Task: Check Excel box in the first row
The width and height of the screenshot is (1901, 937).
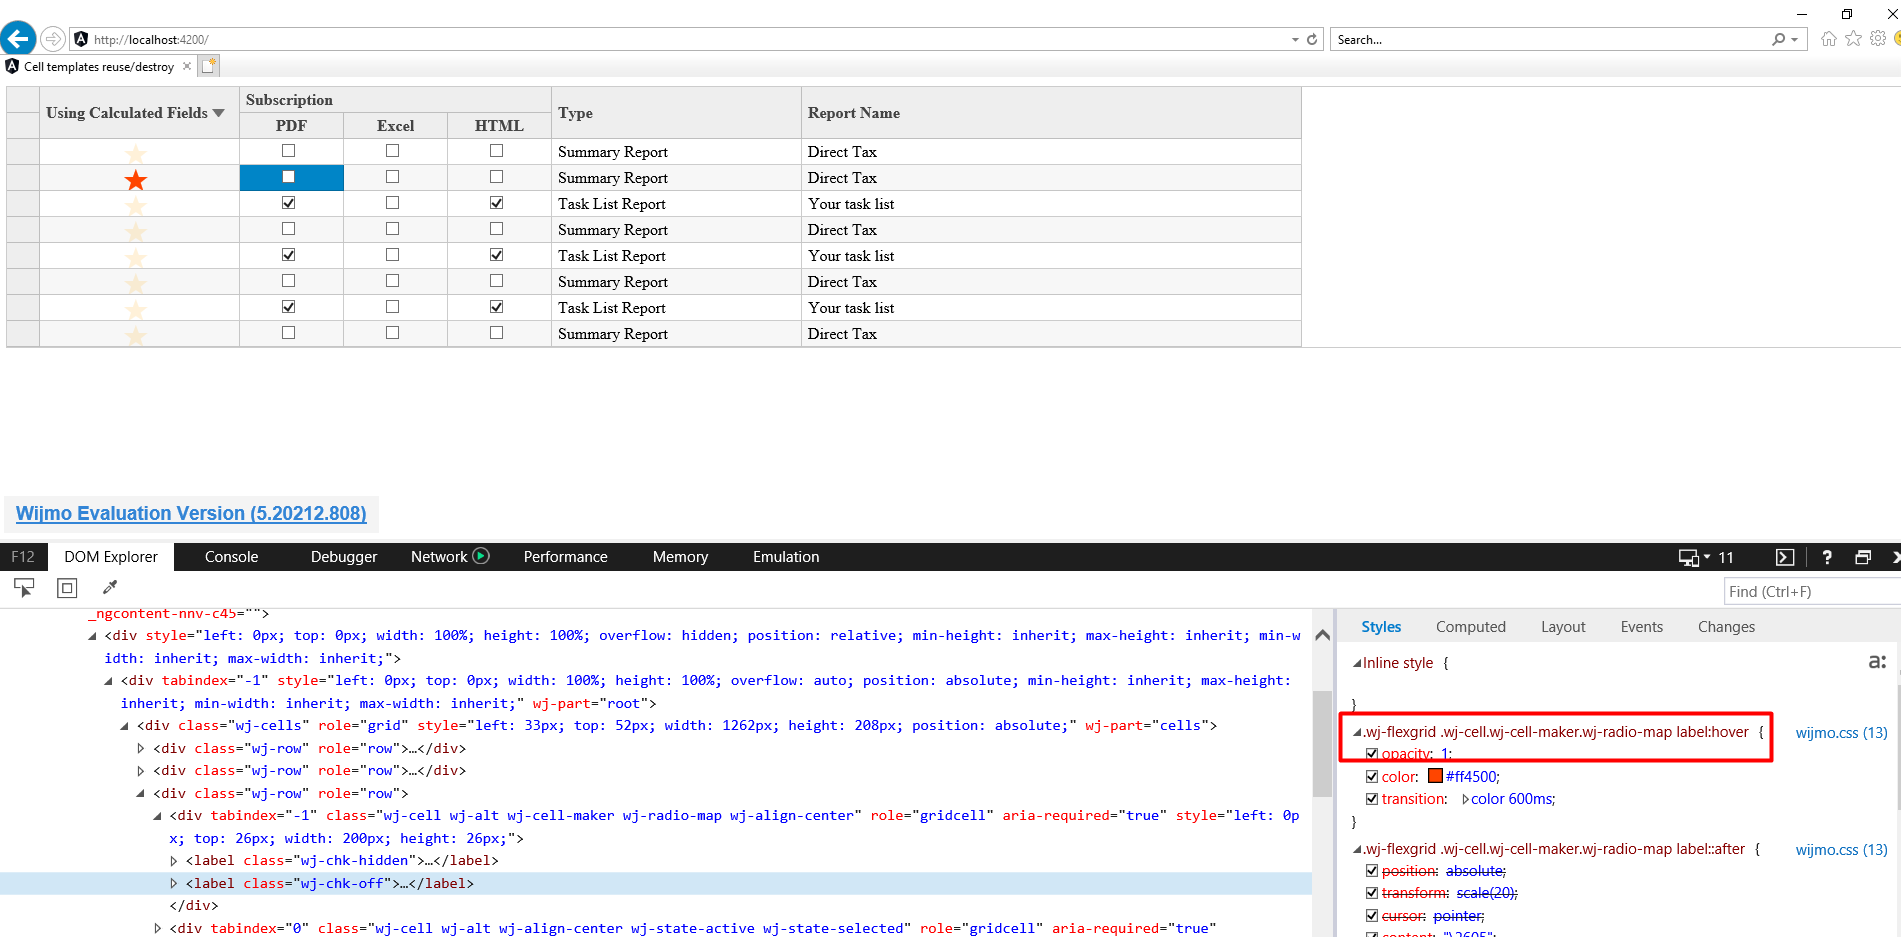Action: click(393, 151)
